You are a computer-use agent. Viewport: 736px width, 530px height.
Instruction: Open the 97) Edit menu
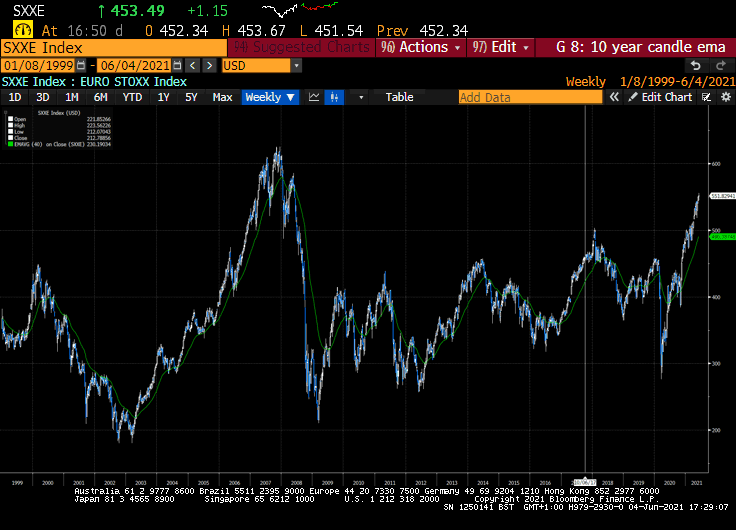pos(500,47)
